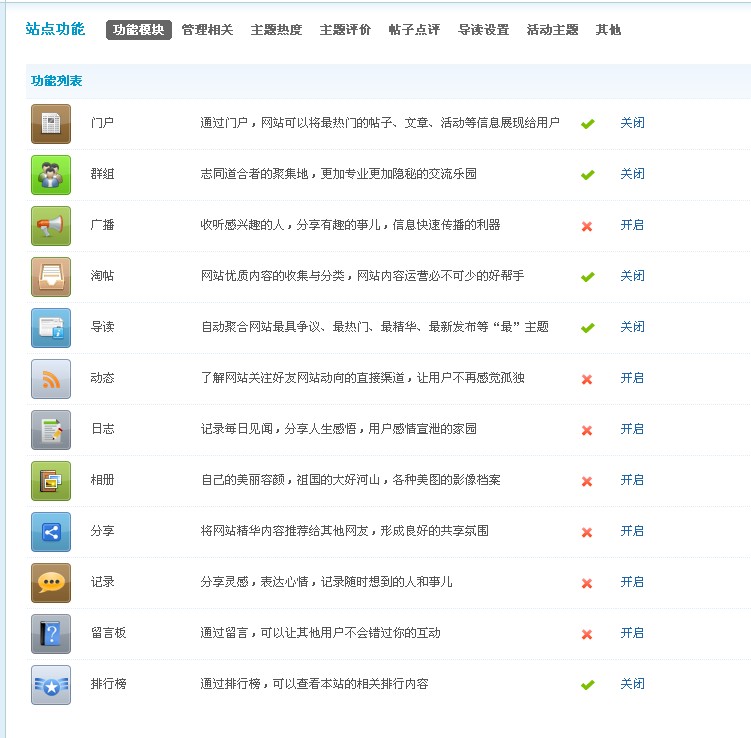
Task: Click the 广播 megaphone icon
Action: (51, 226)
